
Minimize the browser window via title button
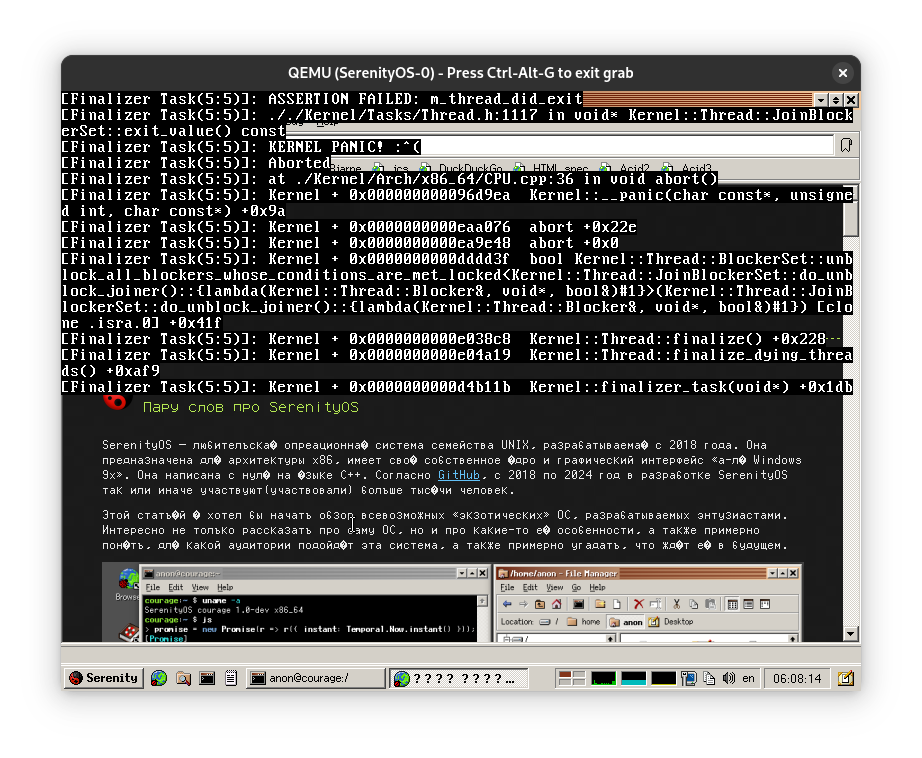click(821, 99)
